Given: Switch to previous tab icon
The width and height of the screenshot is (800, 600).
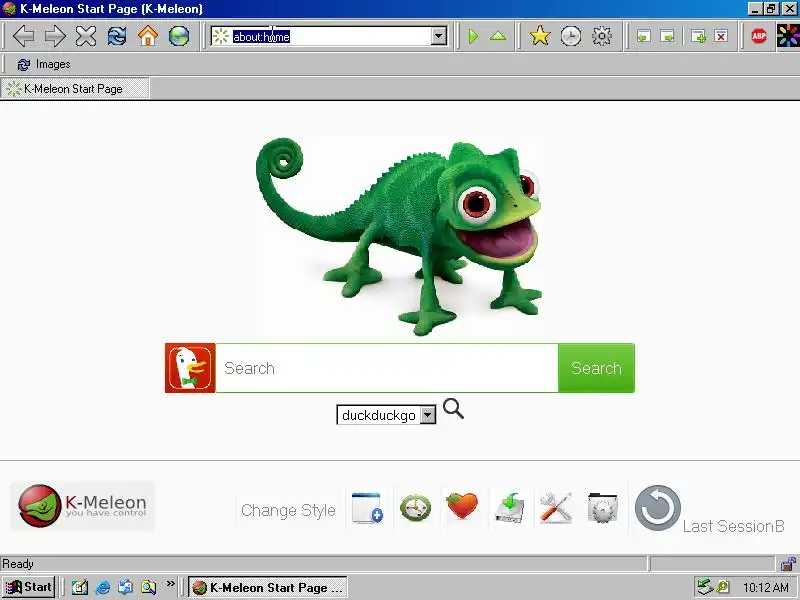Looking at the screenshot, I should point(644,36).
